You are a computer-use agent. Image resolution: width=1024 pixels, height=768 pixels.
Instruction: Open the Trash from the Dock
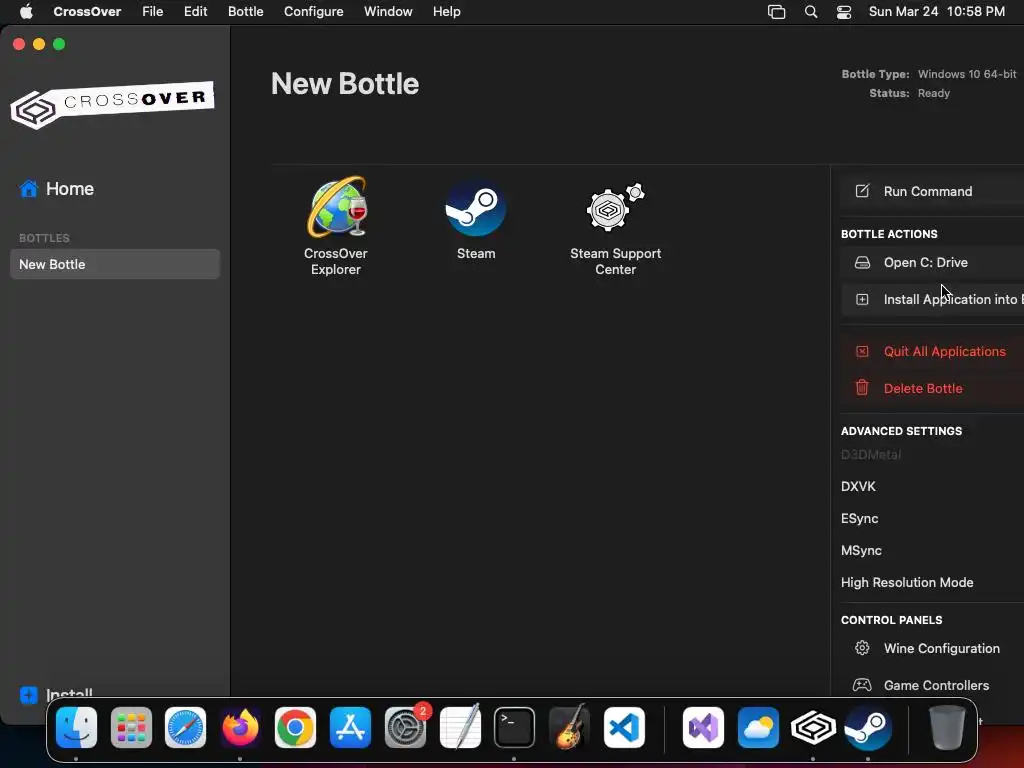coord(946,728)
